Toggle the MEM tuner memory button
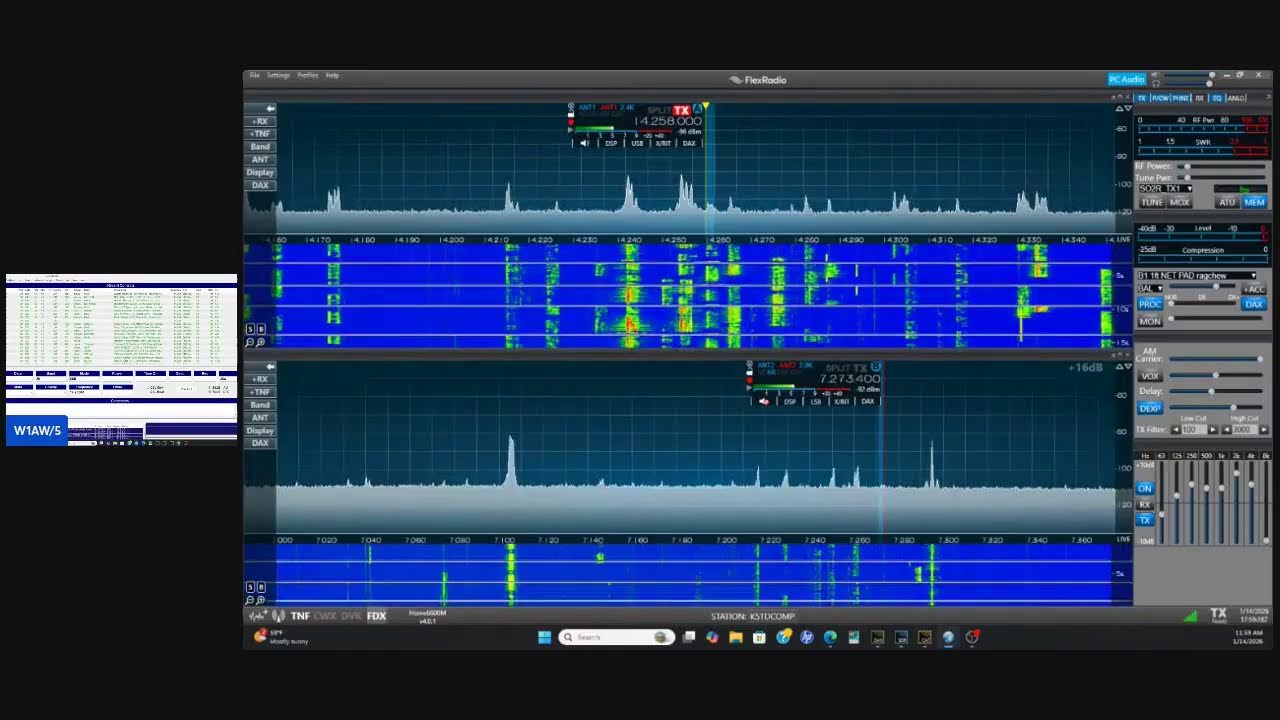This screenshot has width=1280, height=720. tap(1254, 202)
